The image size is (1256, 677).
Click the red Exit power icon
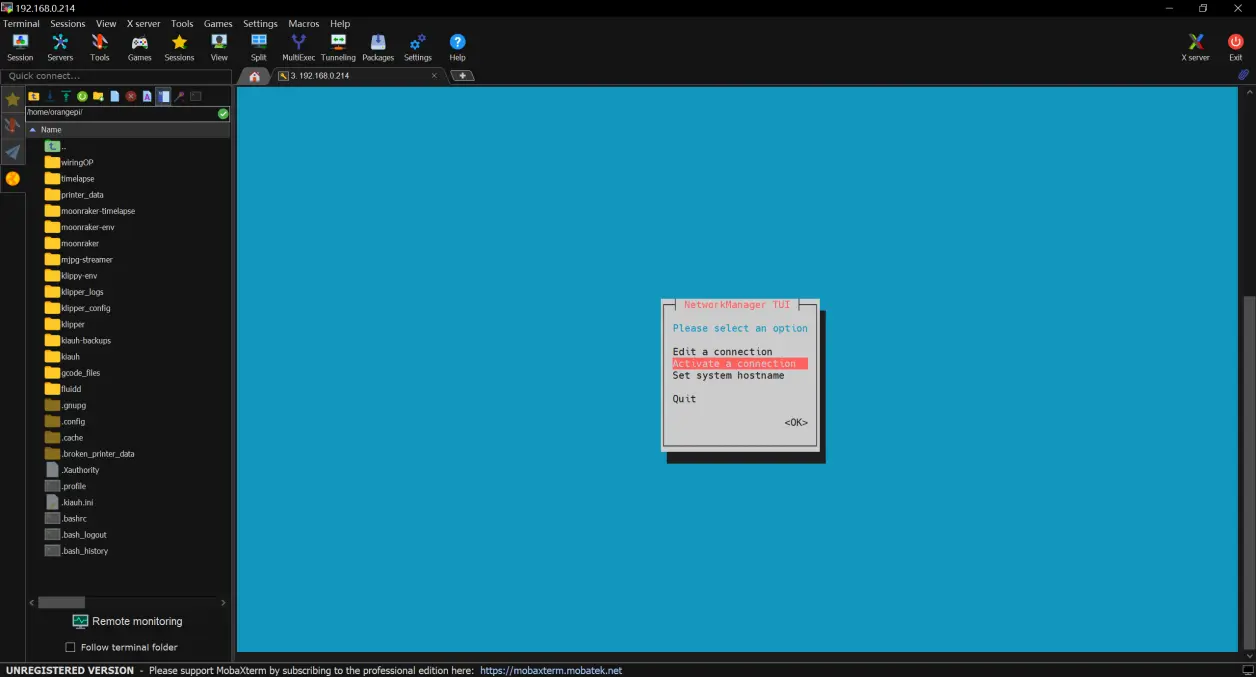[x=1236, y=47]
